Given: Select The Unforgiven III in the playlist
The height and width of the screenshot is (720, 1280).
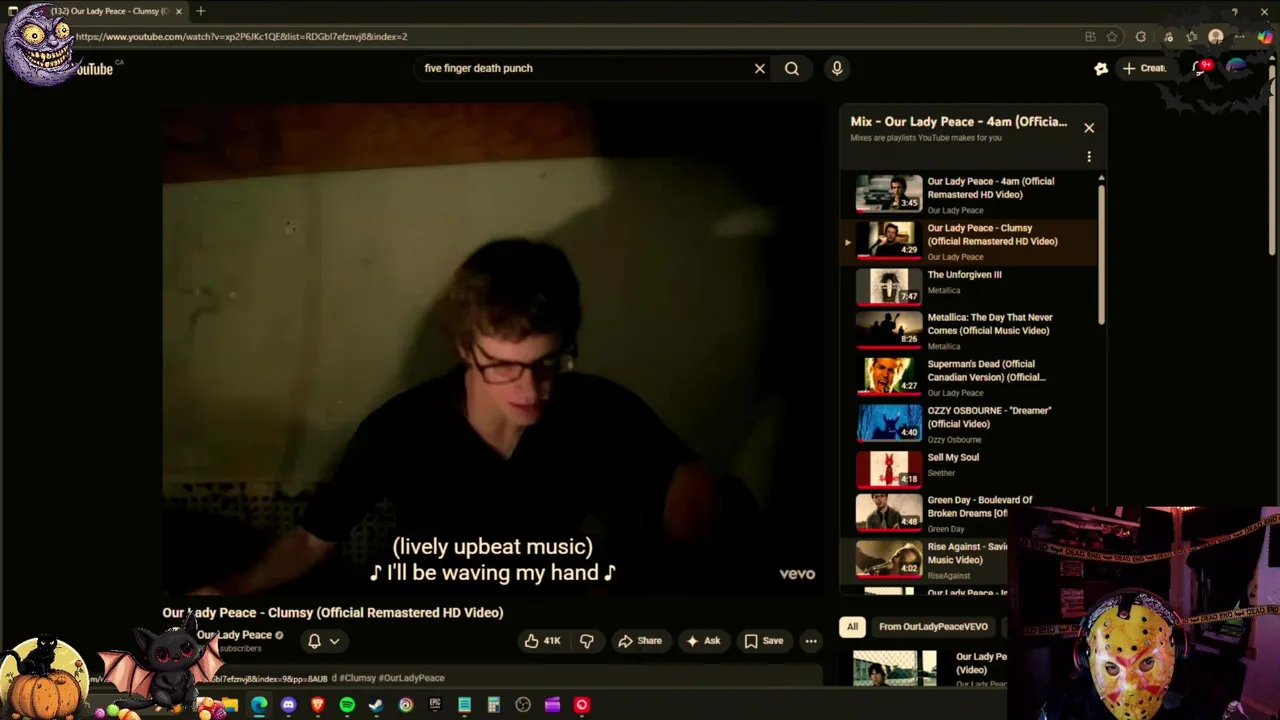Looking at the screenshot, I should point(970,287).
